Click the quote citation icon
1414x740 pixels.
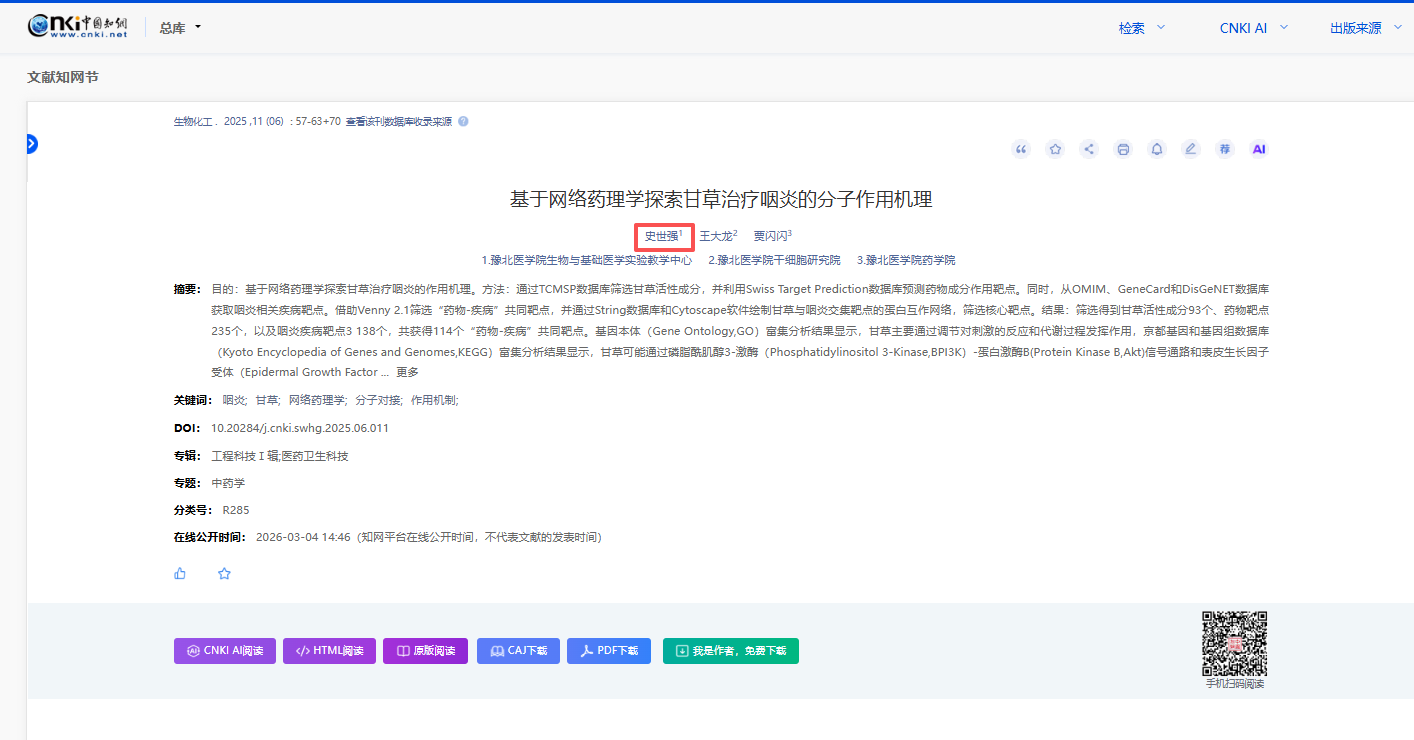click(1021, 149)
